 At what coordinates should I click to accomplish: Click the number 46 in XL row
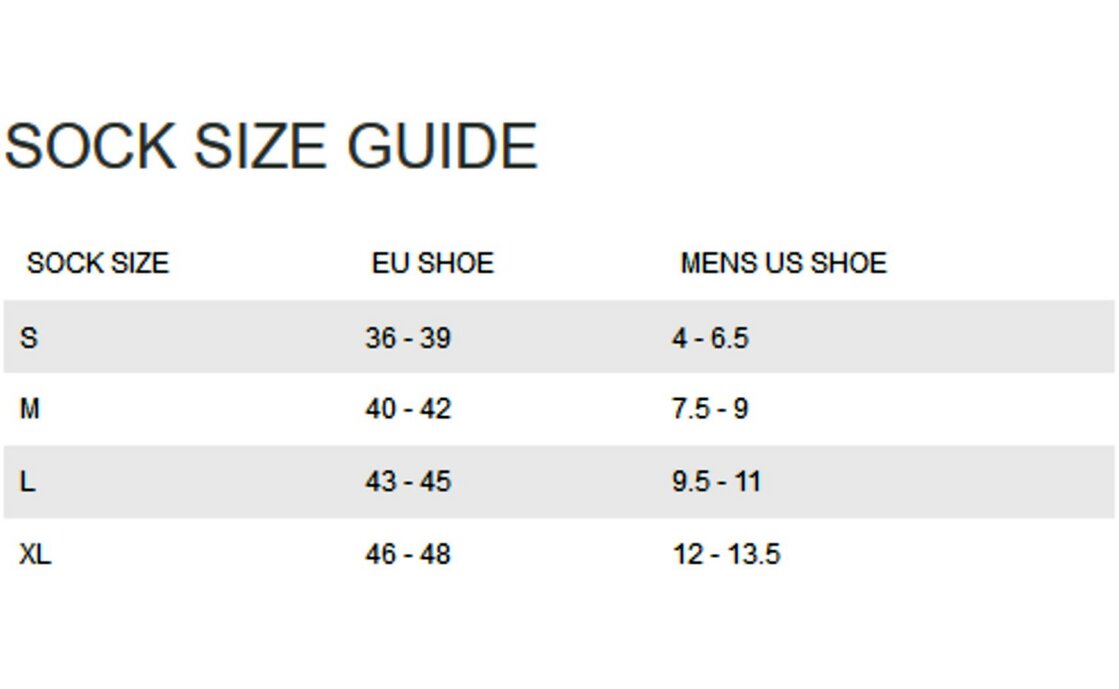381,554
